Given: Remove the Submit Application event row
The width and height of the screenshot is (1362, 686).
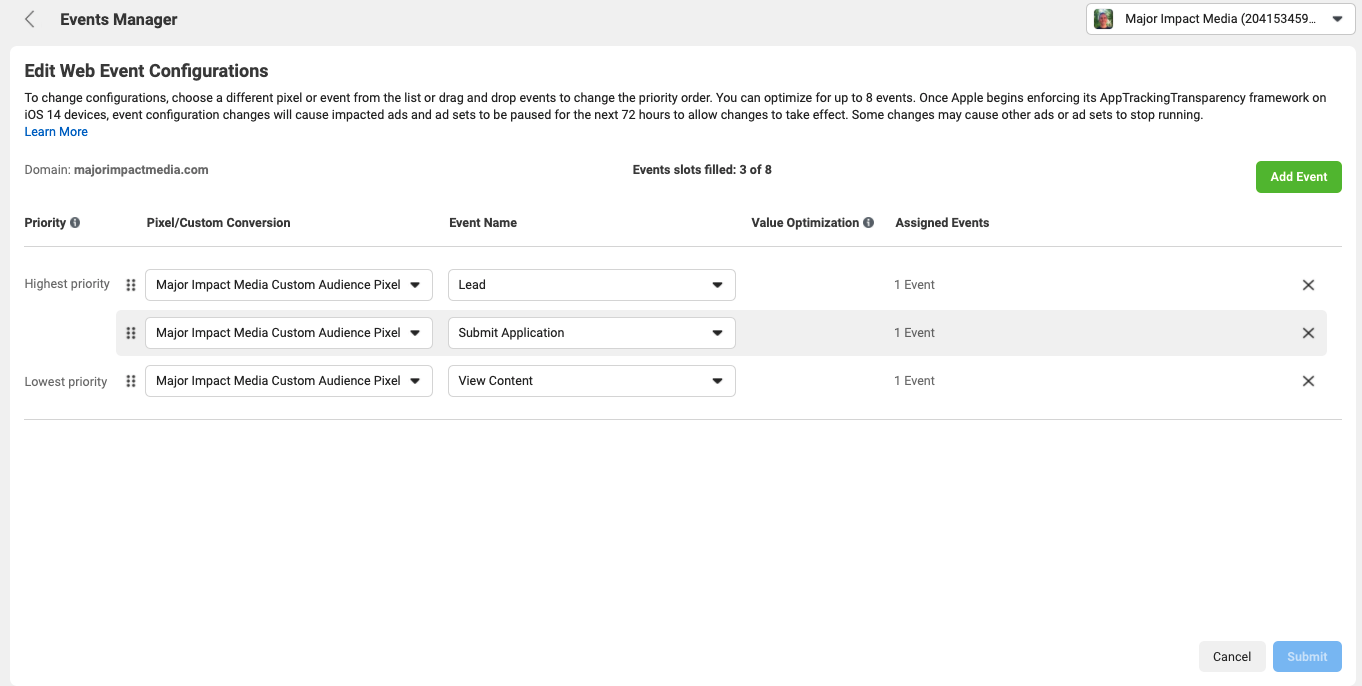Looking at the screenshot, I should [x=1308, y=333].
